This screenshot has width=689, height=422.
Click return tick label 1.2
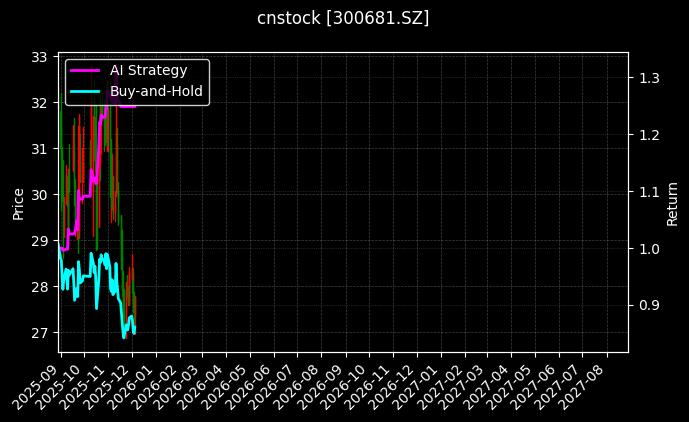click(649, 135)
